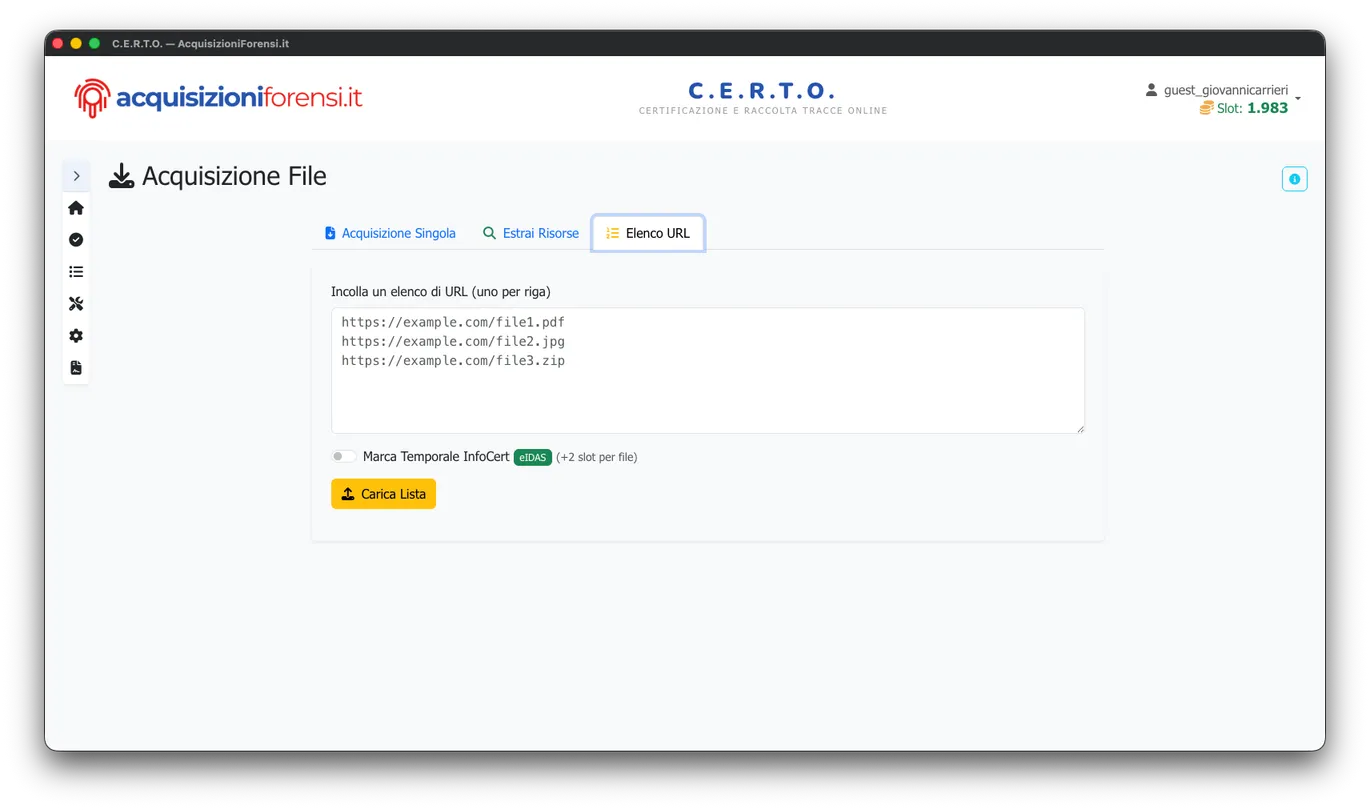Open the Estrai Risorse tab
The height and width of the screenshot is (810, 1370).
pyautogui.click(x=531, y=232)
